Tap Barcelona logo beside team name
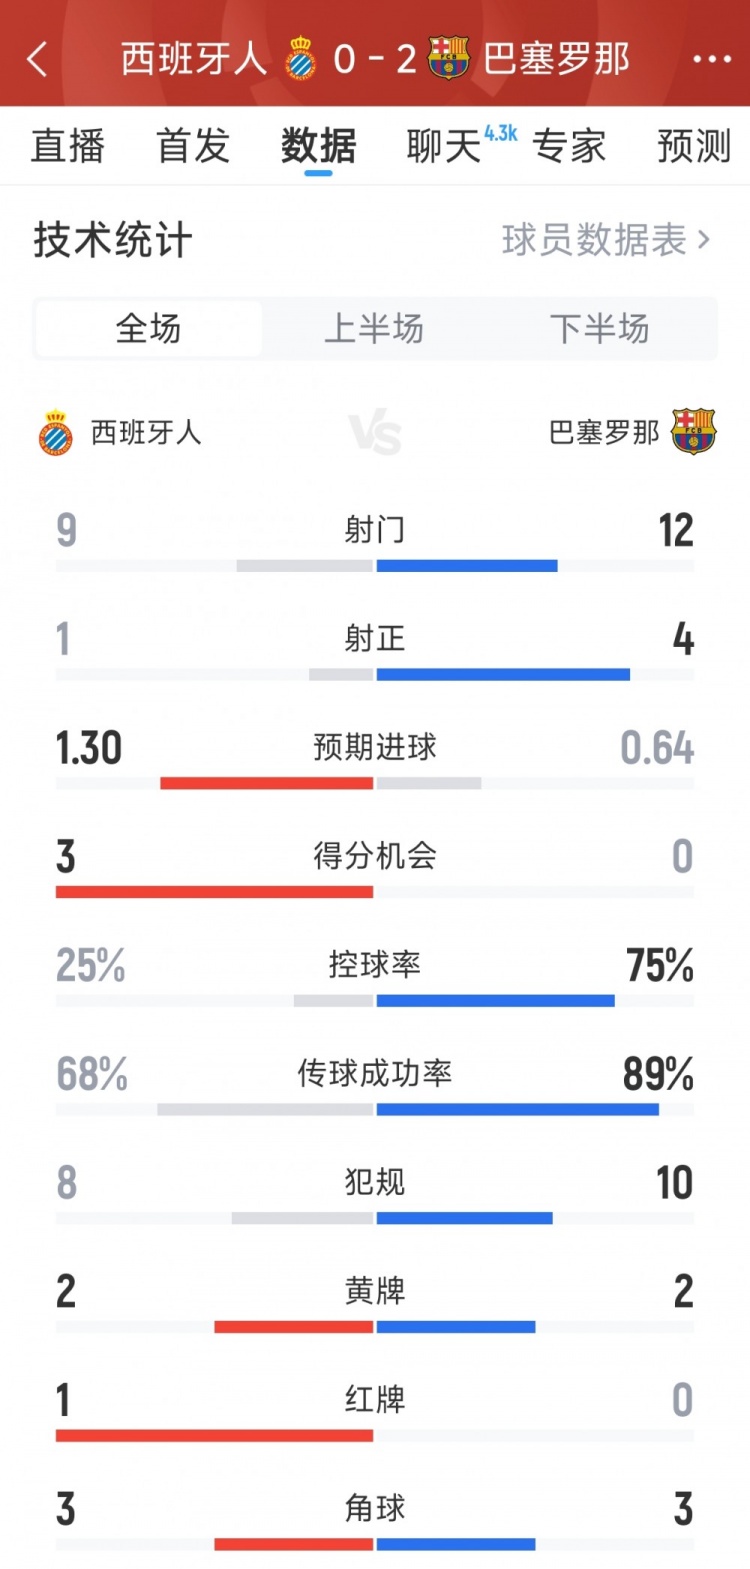 694,432
